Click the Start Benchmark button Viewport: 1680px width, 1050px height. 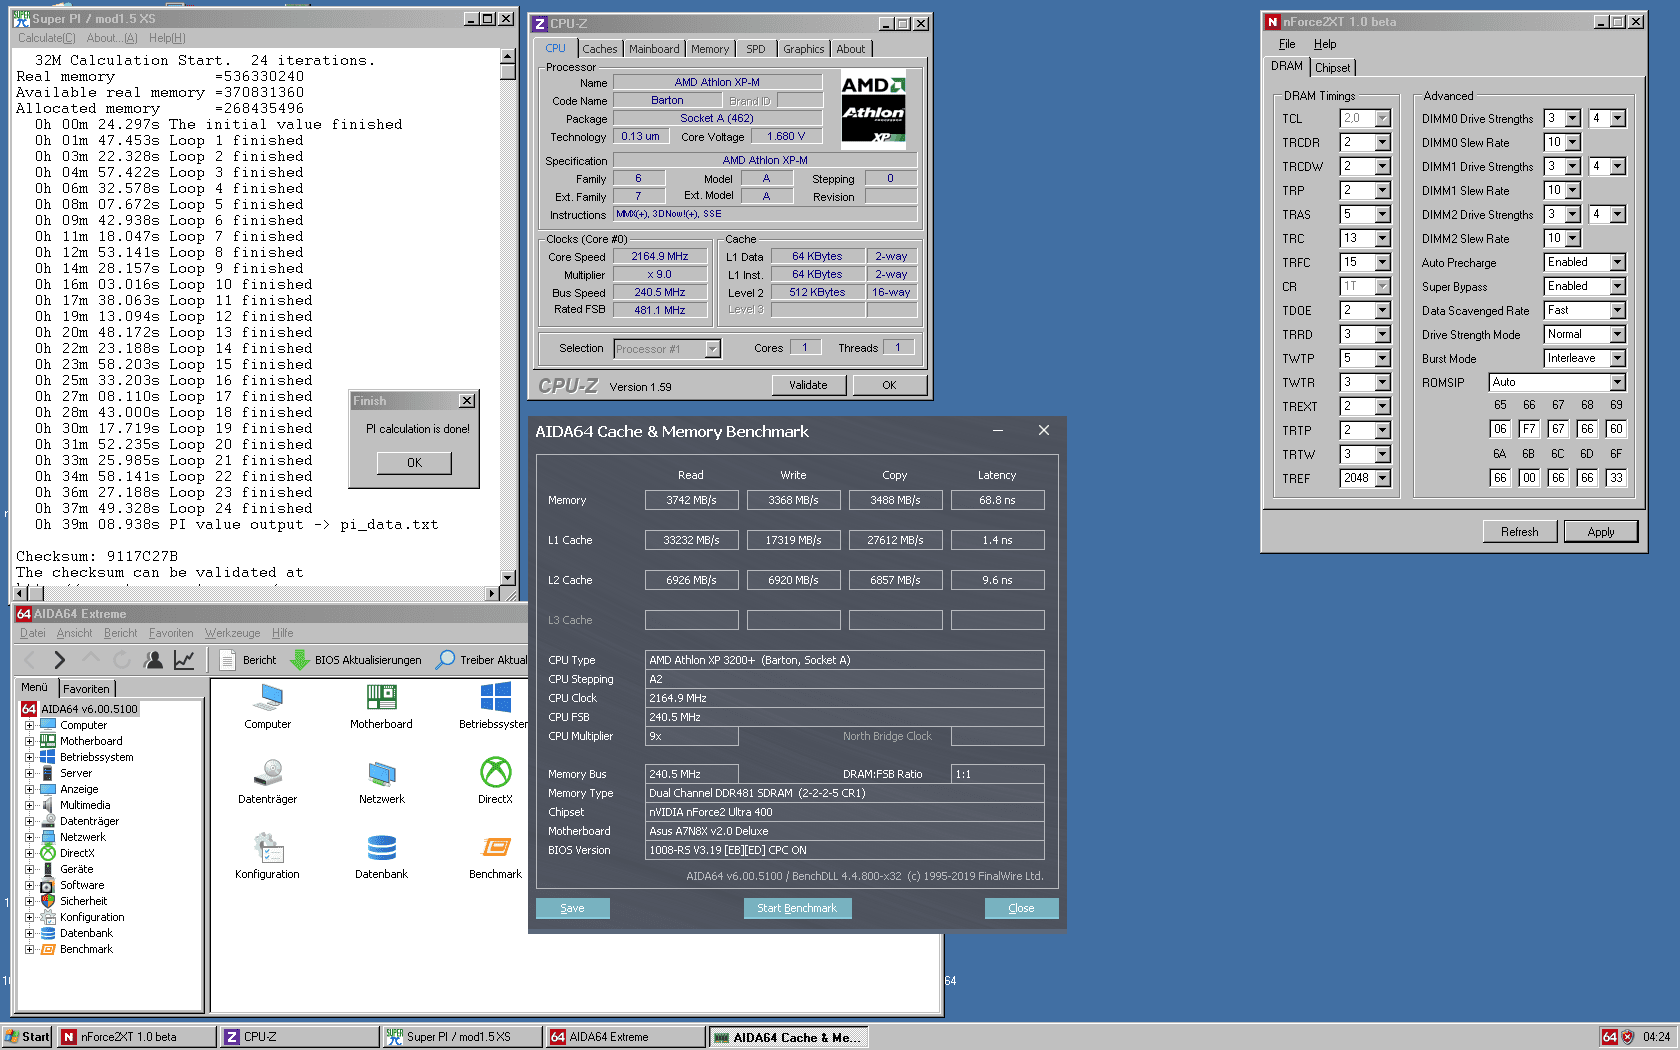point(797,908)
